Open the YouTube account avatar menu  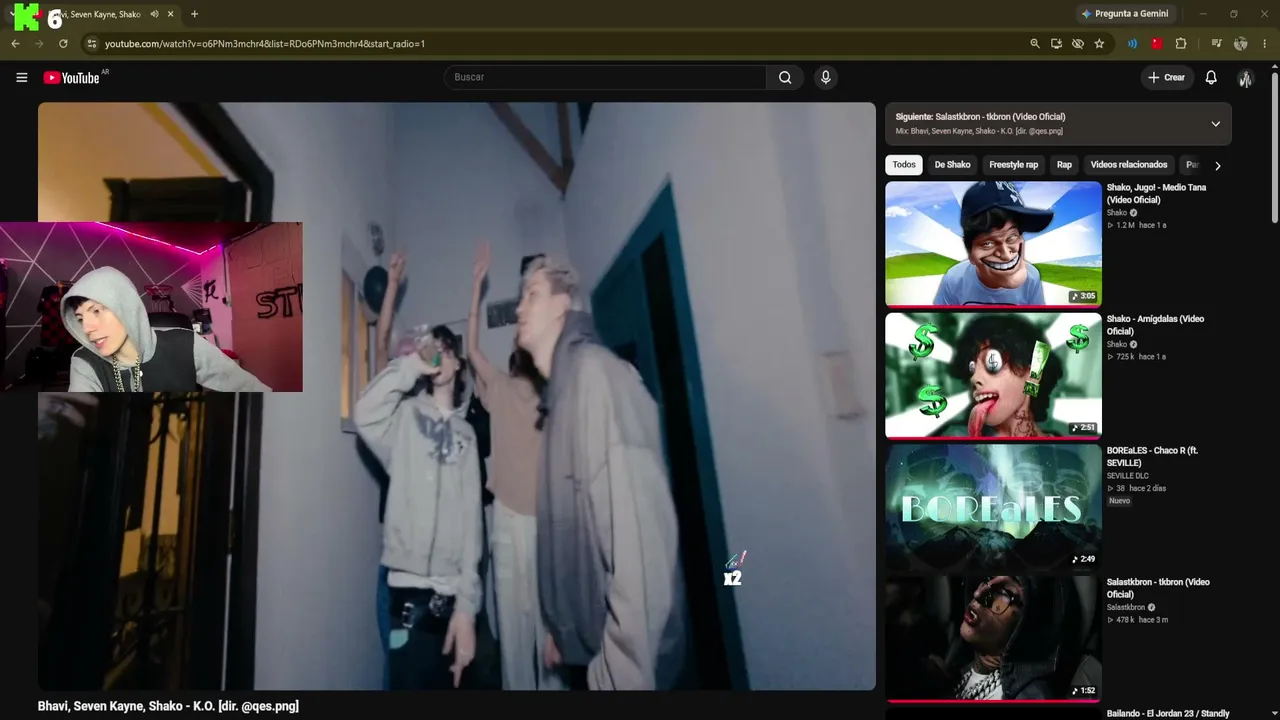click(1245, 77)
